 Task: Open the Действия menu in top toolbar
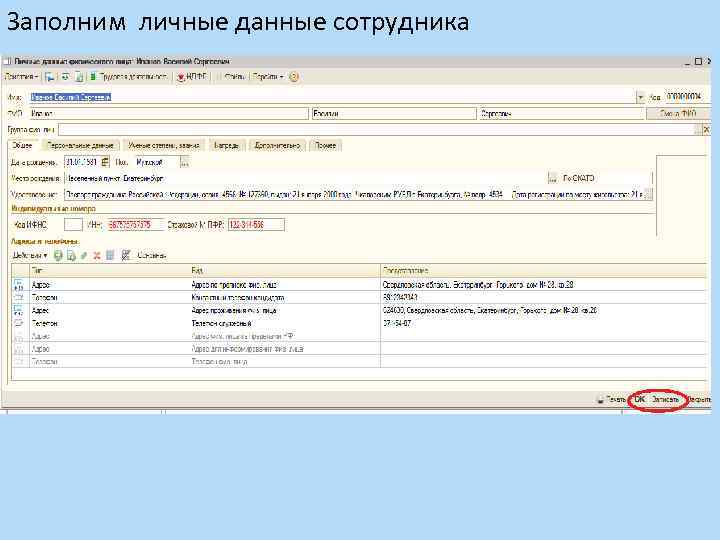coord(21,77)
